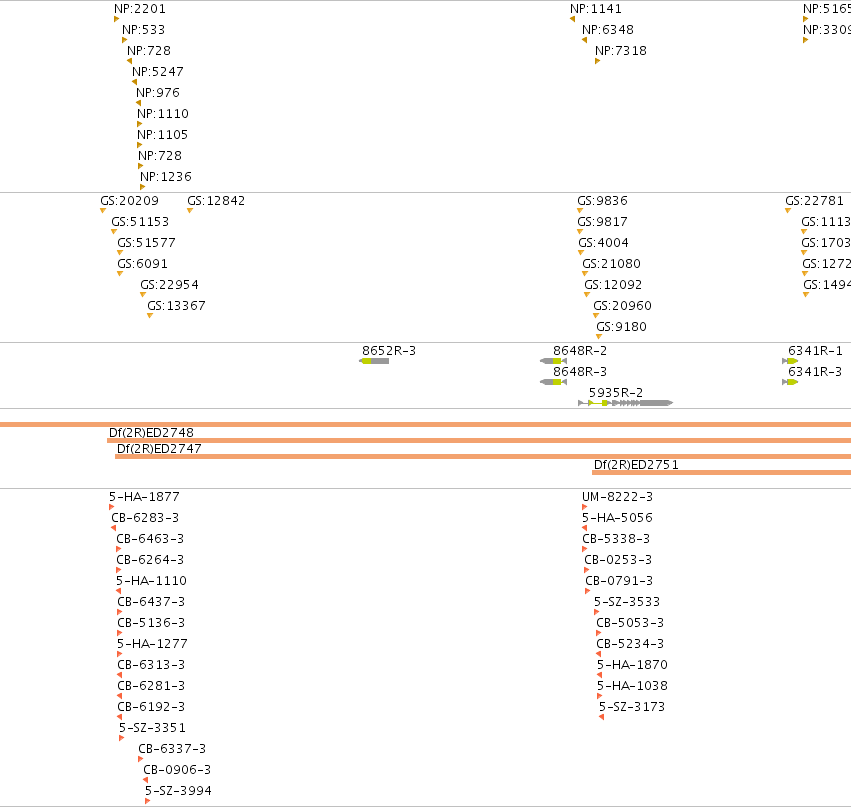The image size is (851, 807).
Task: Click the 5-SZ-3351 feature label
Action: (153, 727)
